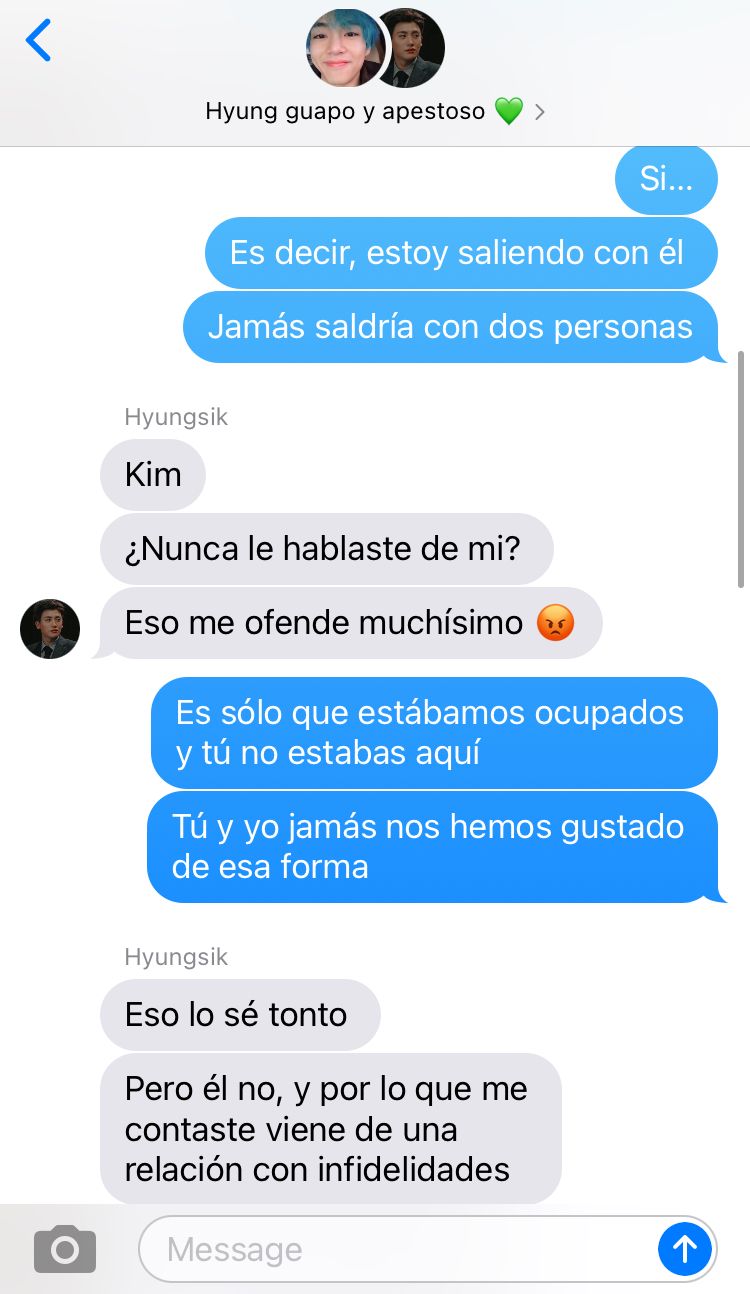Tap the angry face emoji

pyautogui.click(x=555, y=624)
